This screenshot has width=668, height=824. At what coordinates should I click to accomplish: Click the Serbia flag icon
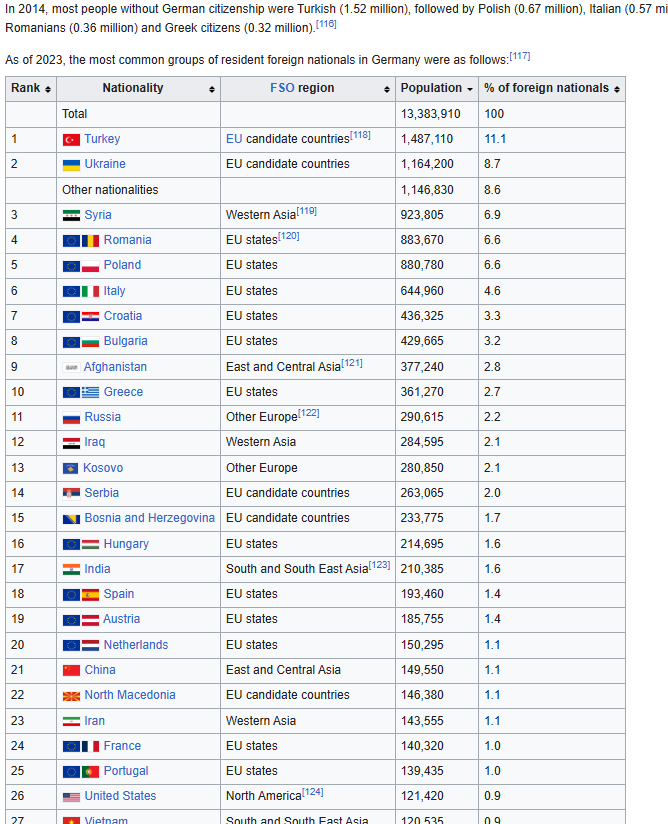(71, 493)
